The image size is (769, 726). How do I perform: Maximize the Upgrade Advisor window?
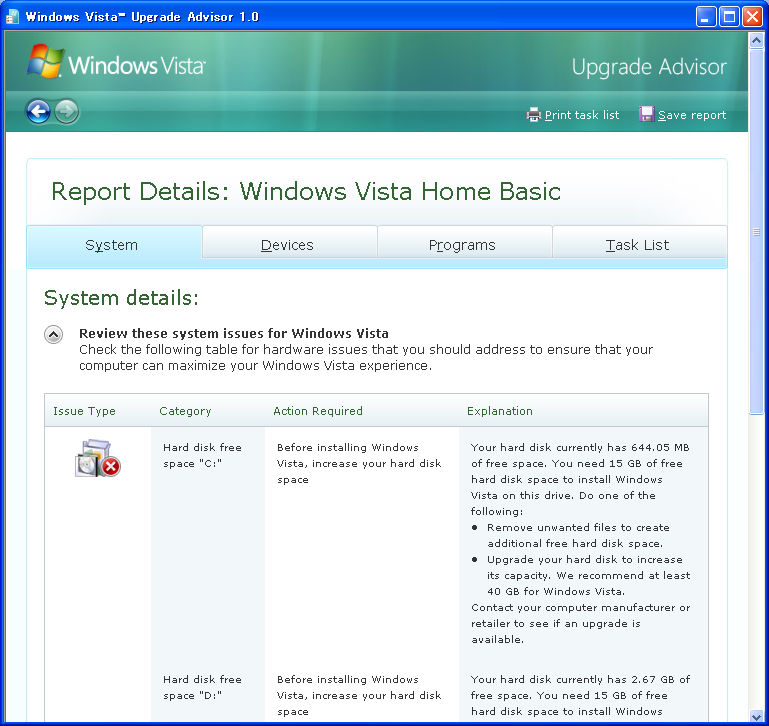(729, 17)
